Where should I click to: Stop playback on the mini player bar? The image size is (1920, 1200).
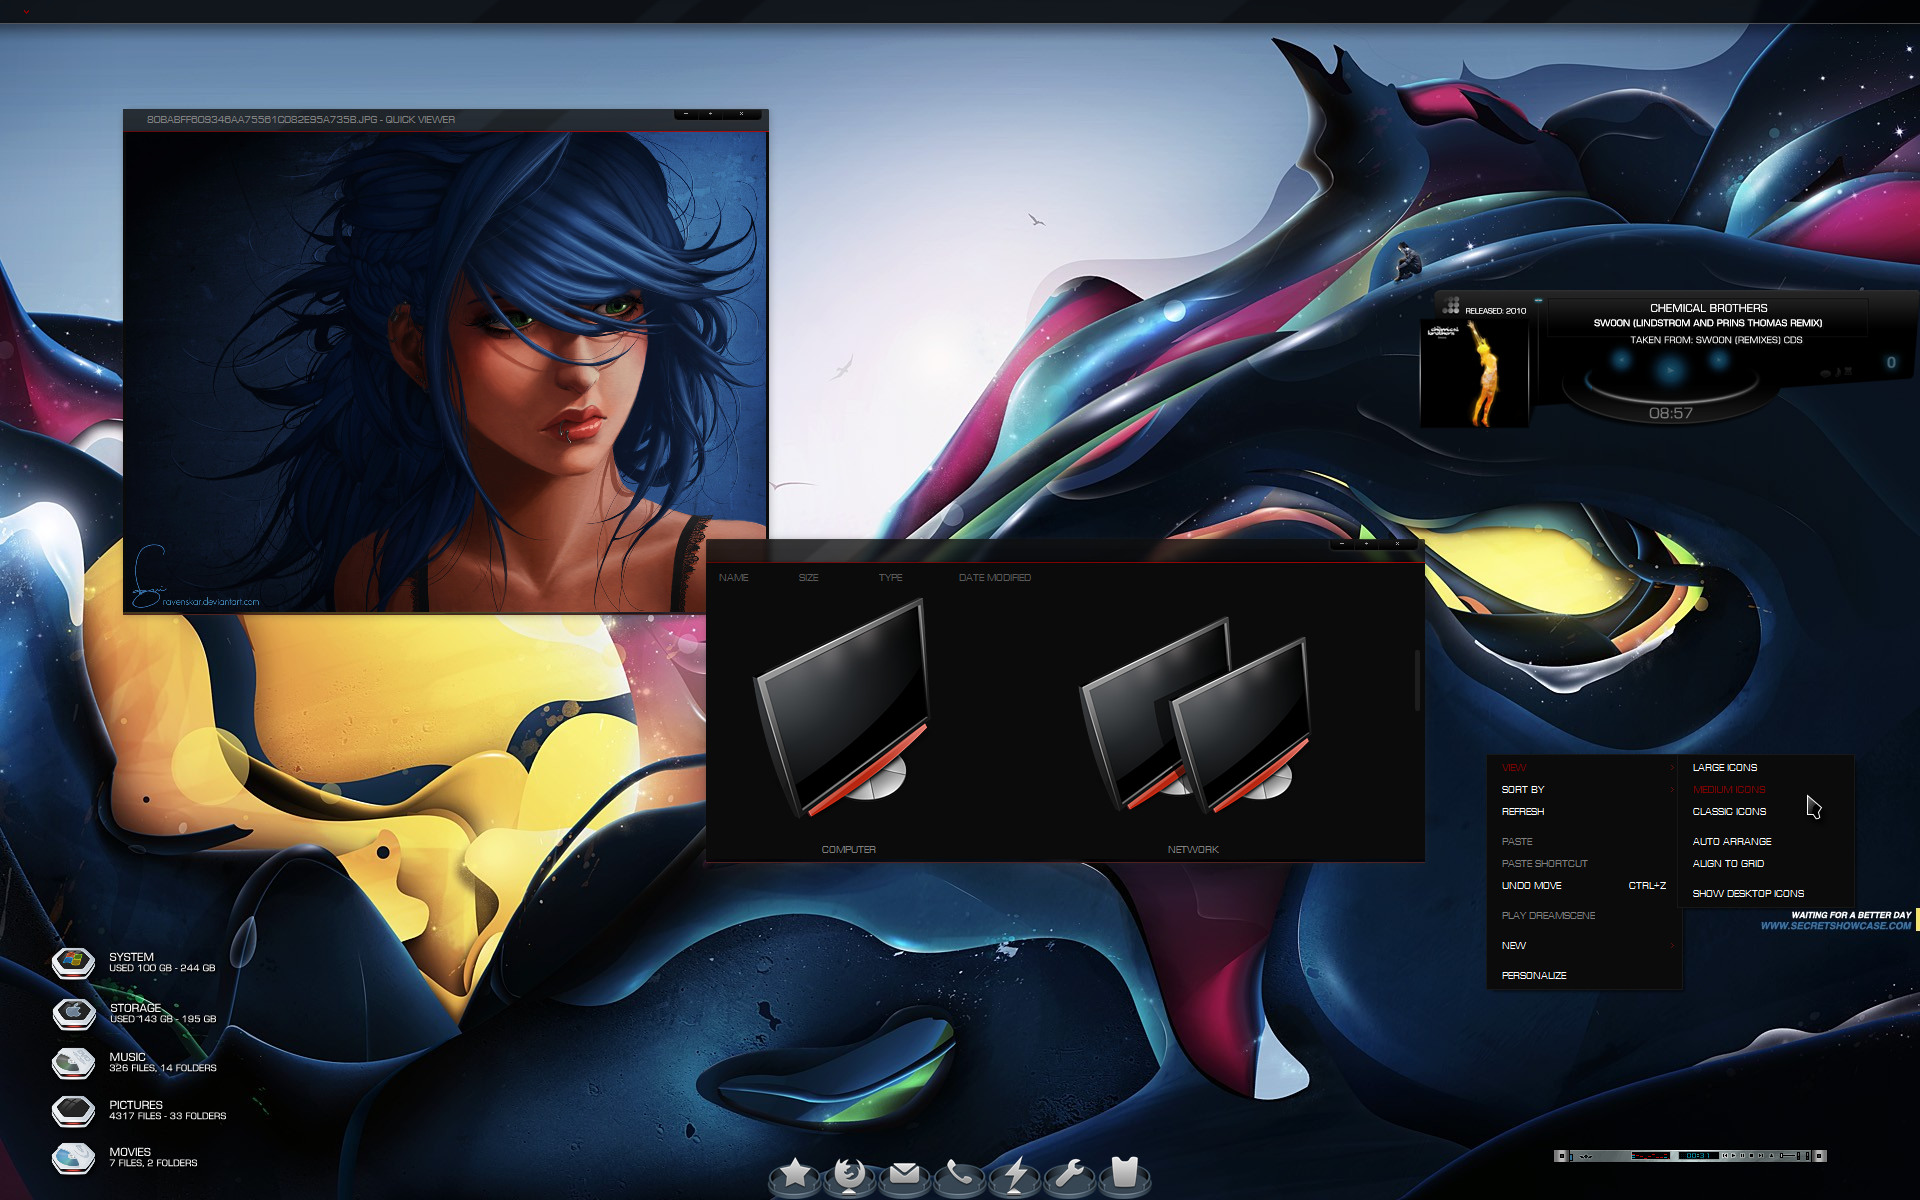tap(1751, 1156)
